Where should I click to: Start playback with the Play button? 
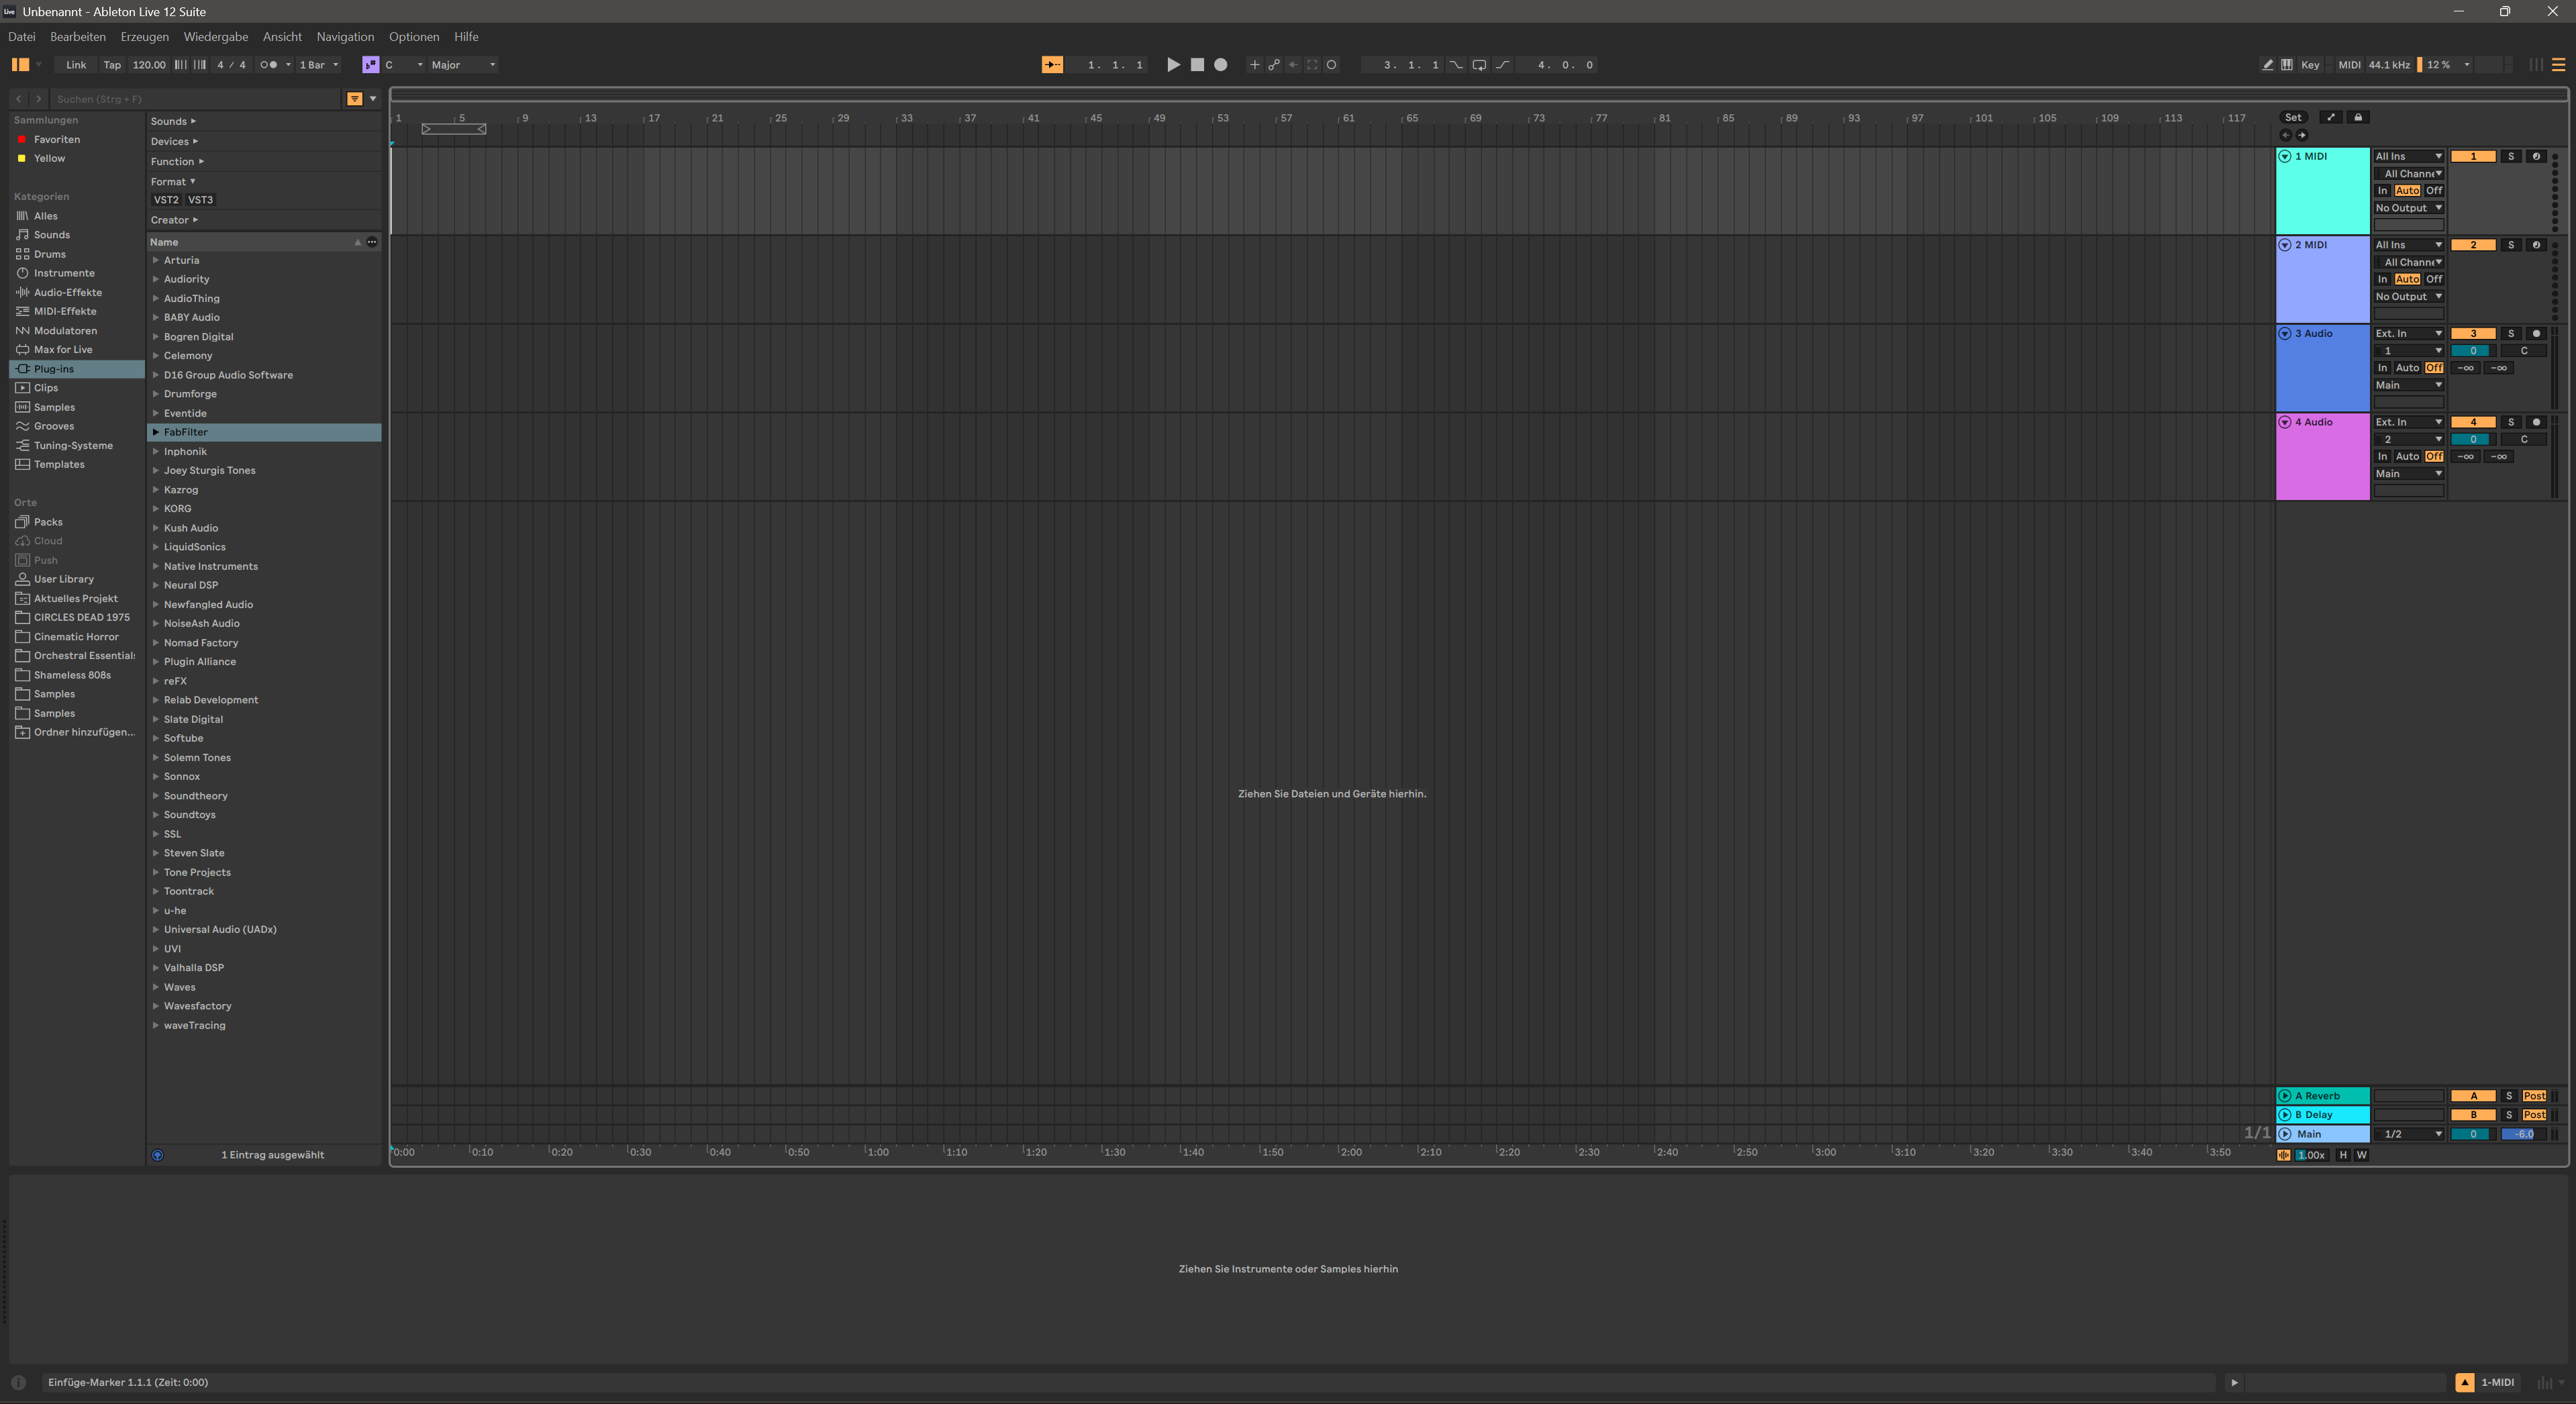pyautogui.click(x=1173, y=65)
